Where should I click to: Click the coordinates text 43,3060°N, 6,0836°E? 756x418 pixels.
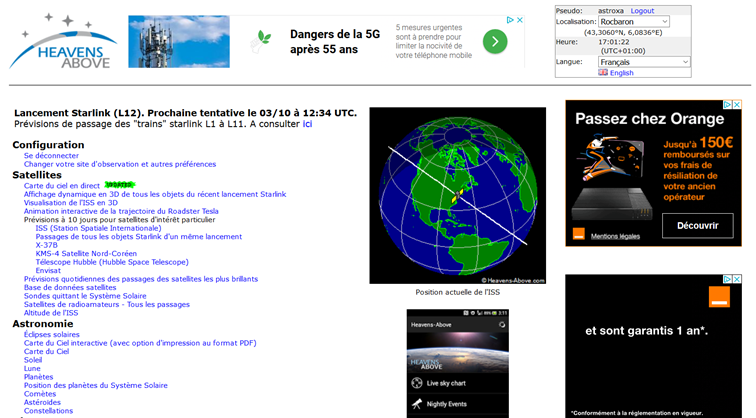pyautogui.click(x=623, y=32)
